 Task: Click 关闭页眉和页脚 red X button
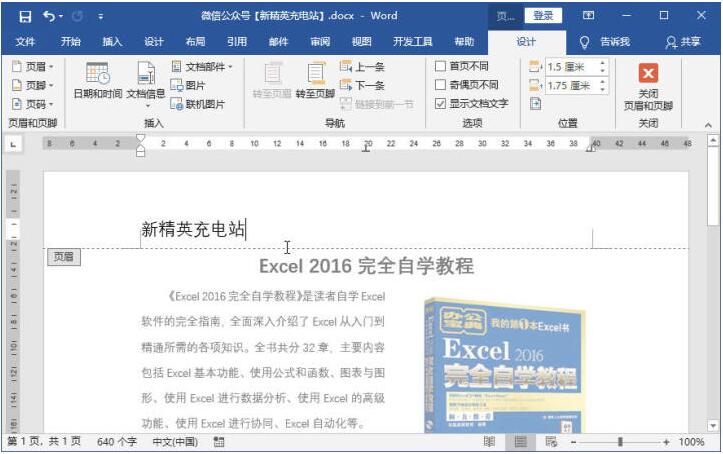648,87
